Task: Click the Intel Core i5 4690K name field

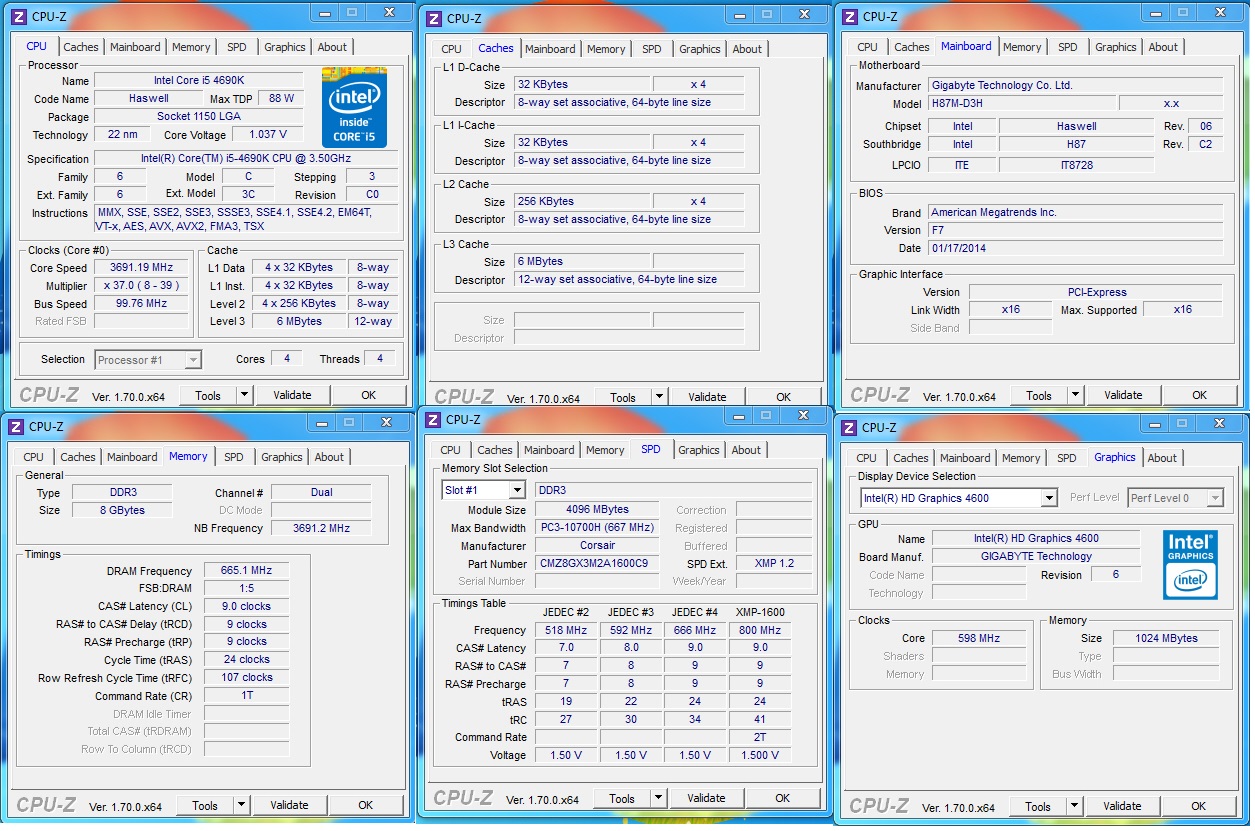Action: pyautogui.click(x=198, y=80)
